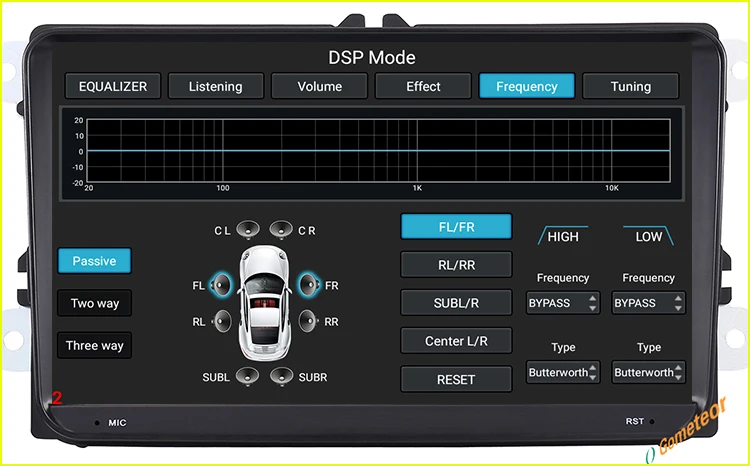Image resolution: width=750 pixels, height=466 pixels.
Task: Open the Listening tab
Action: [216, 86]
